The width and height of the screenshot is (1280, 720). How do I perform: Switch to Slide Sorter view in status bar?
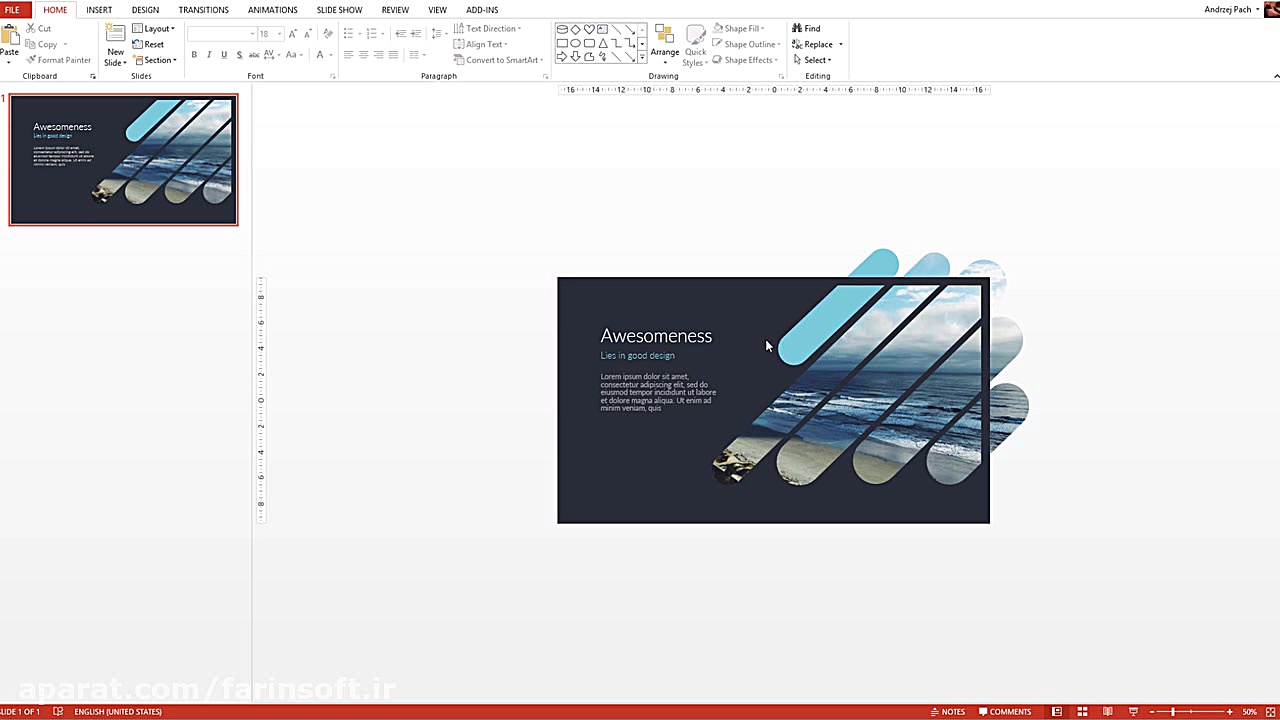(x=1082, y=712)
